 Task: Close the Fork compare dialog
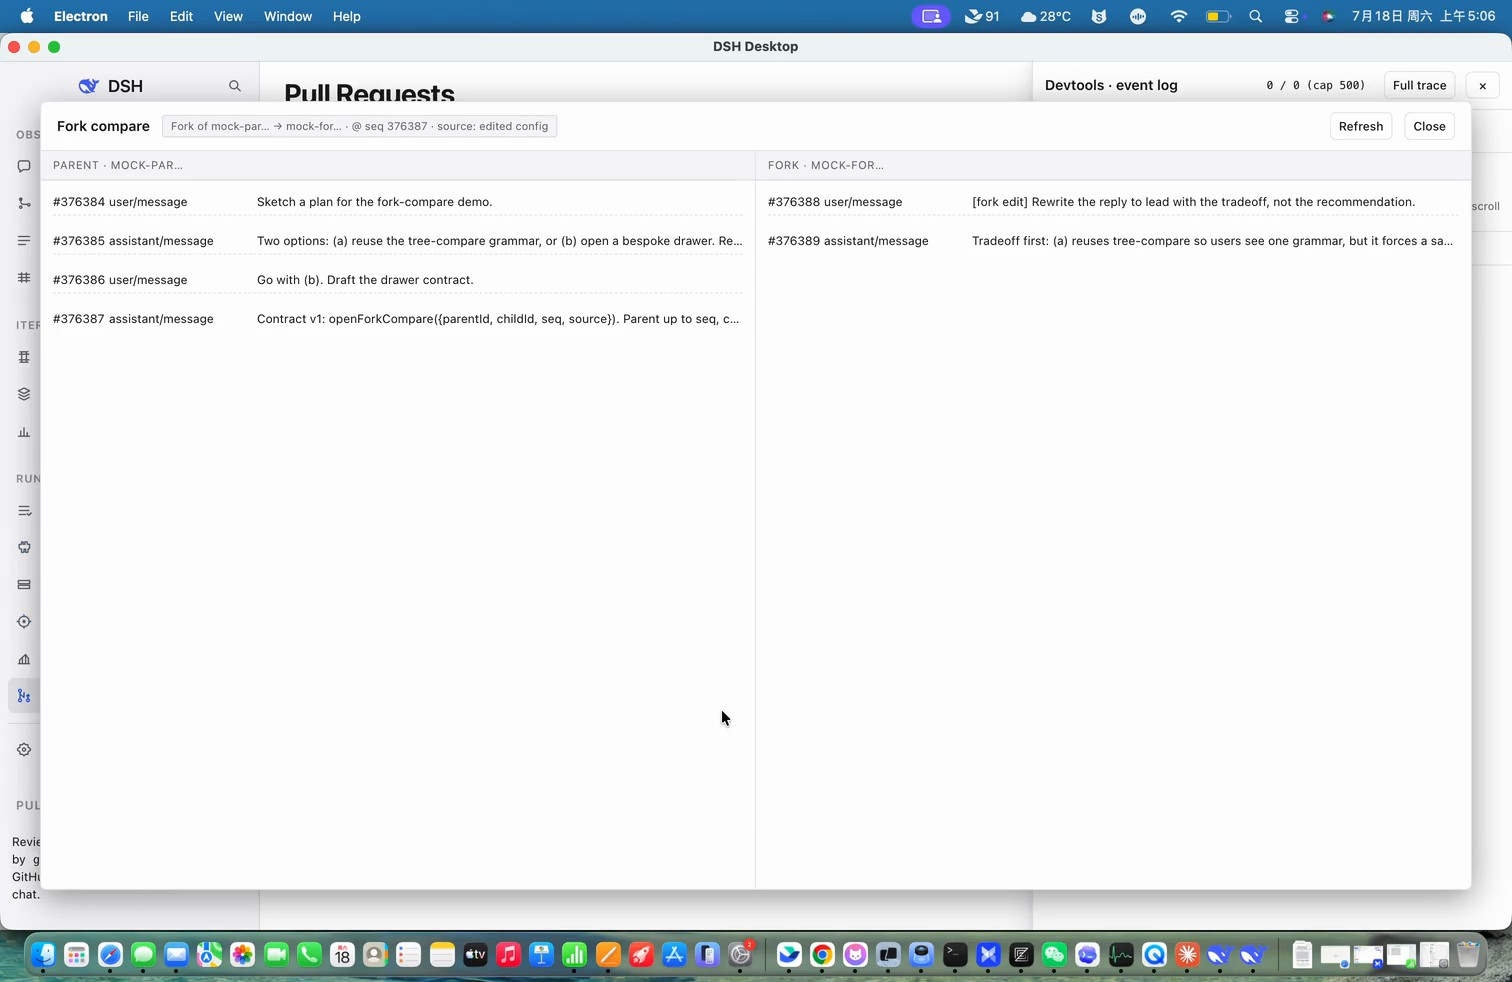click(1429, 126)
